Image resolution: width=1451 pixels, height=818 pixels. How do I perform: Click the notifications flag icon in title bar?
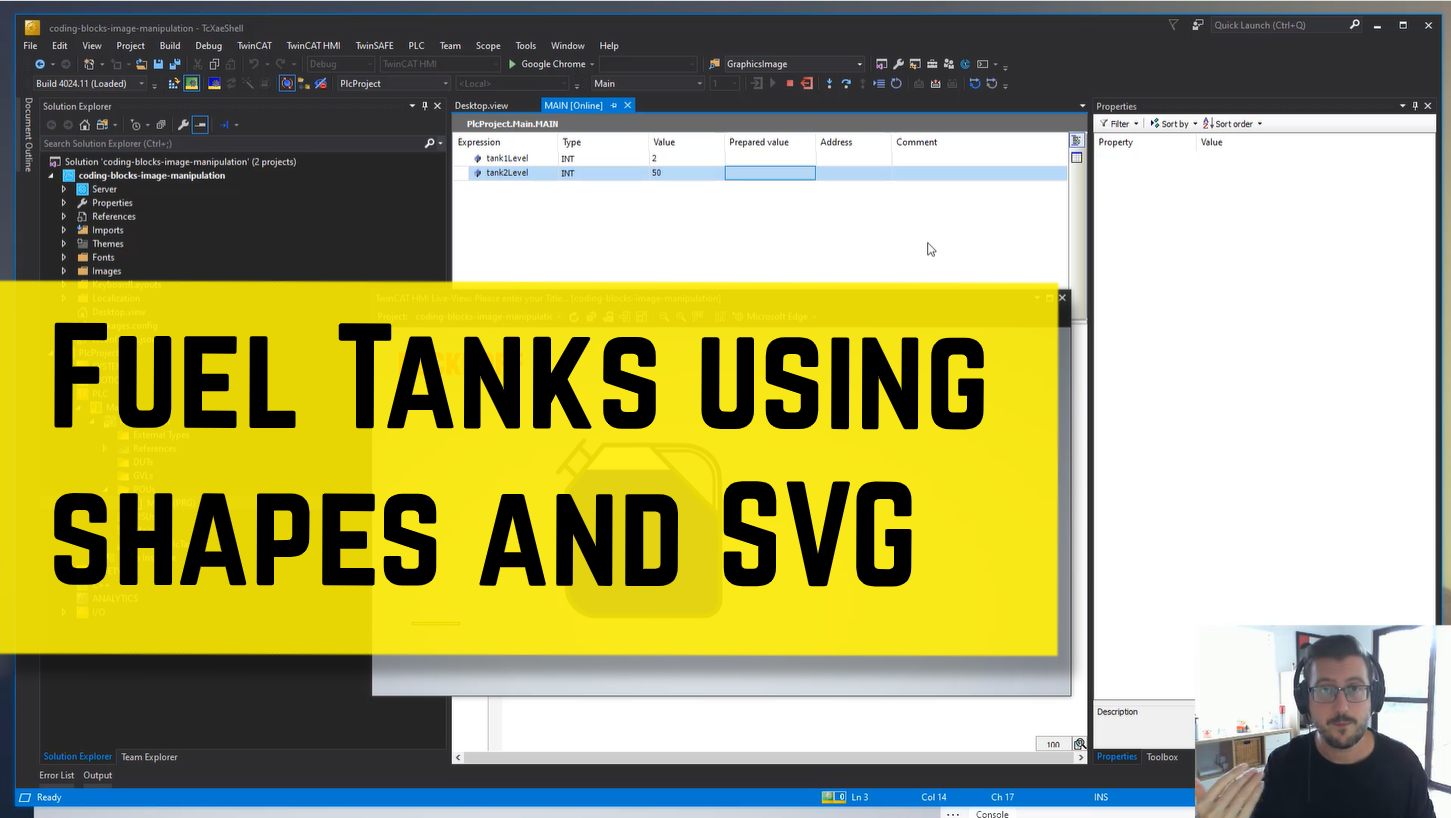[1173, 25]
